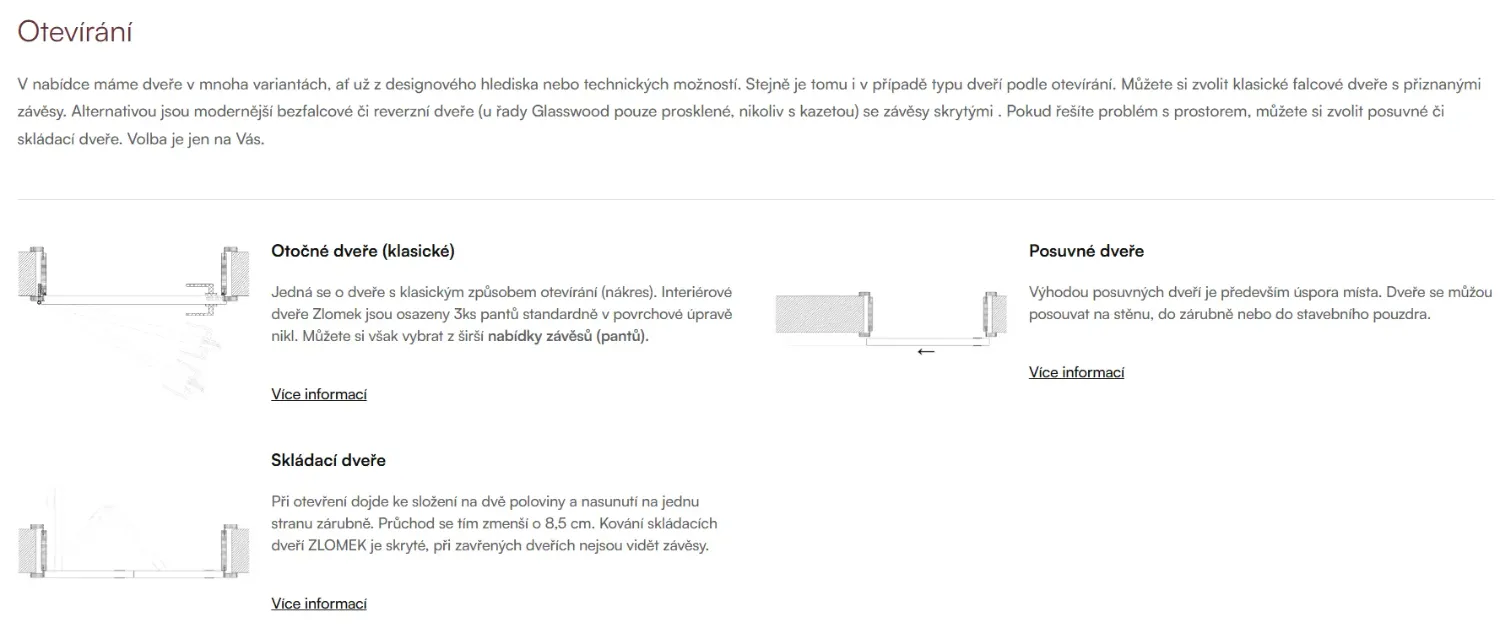Click the folding door diagram illustration

coord(134,535)
